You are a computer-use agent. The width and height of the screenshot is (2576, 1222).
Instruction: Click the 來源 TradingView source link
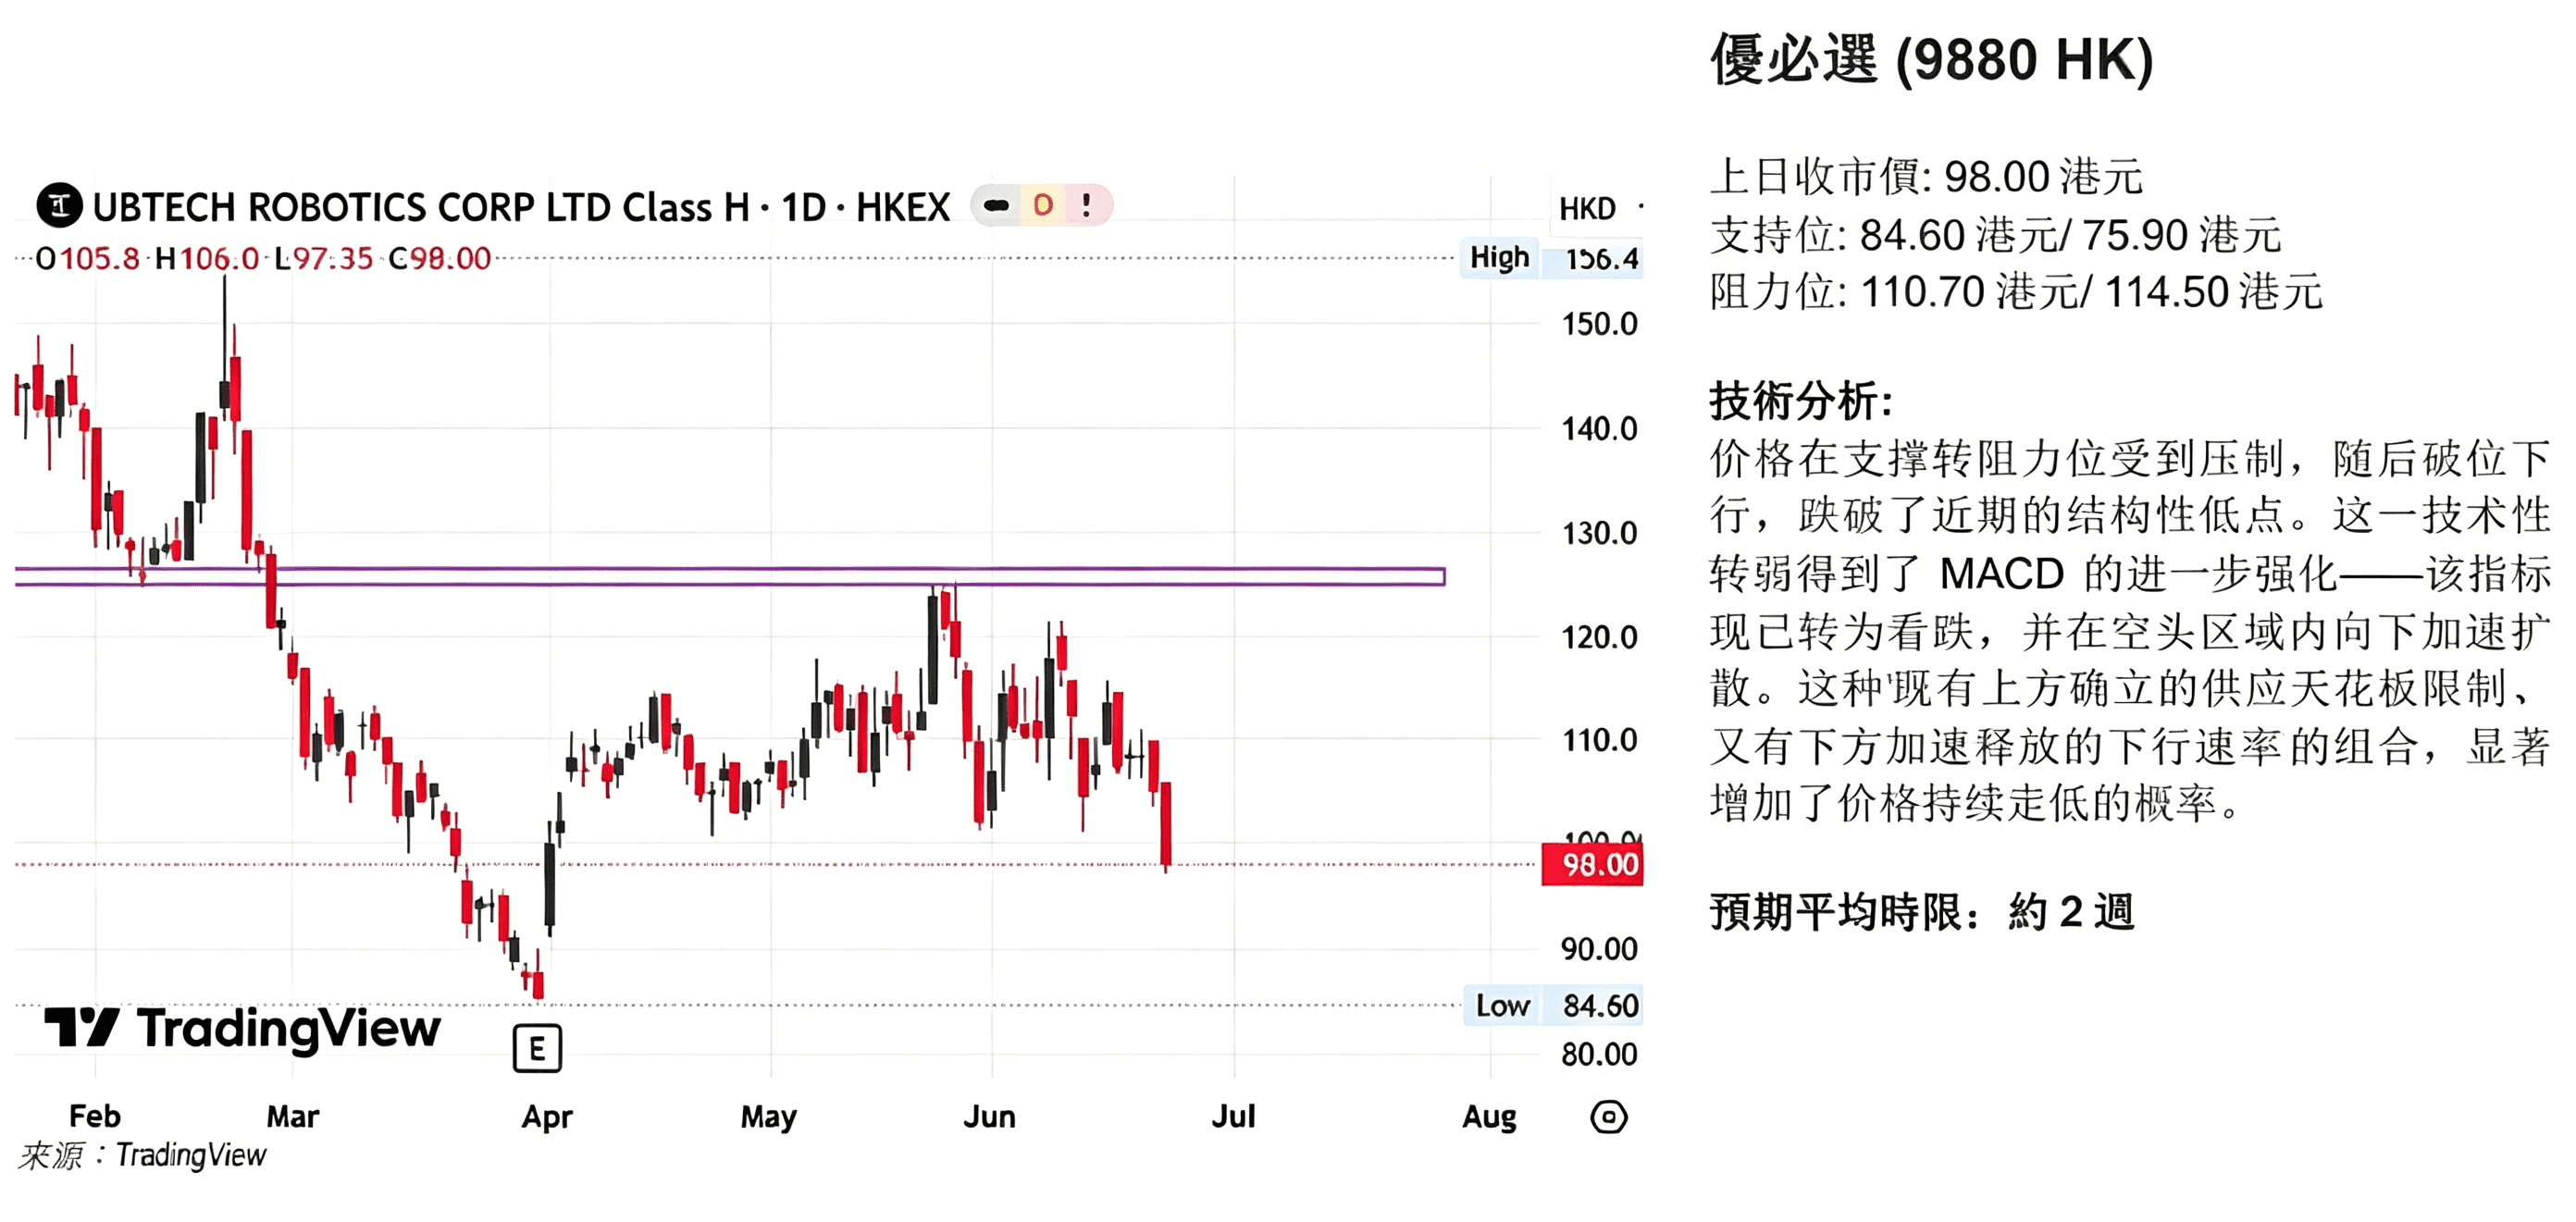click(143, 1155)
